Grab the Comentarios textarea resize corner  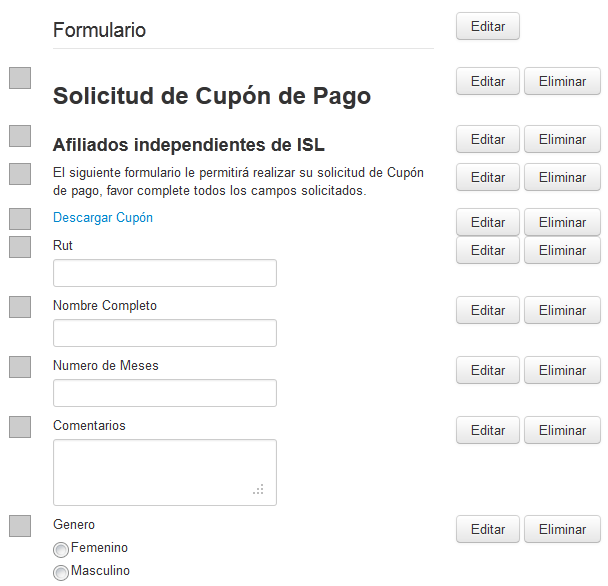coord(258,489)
